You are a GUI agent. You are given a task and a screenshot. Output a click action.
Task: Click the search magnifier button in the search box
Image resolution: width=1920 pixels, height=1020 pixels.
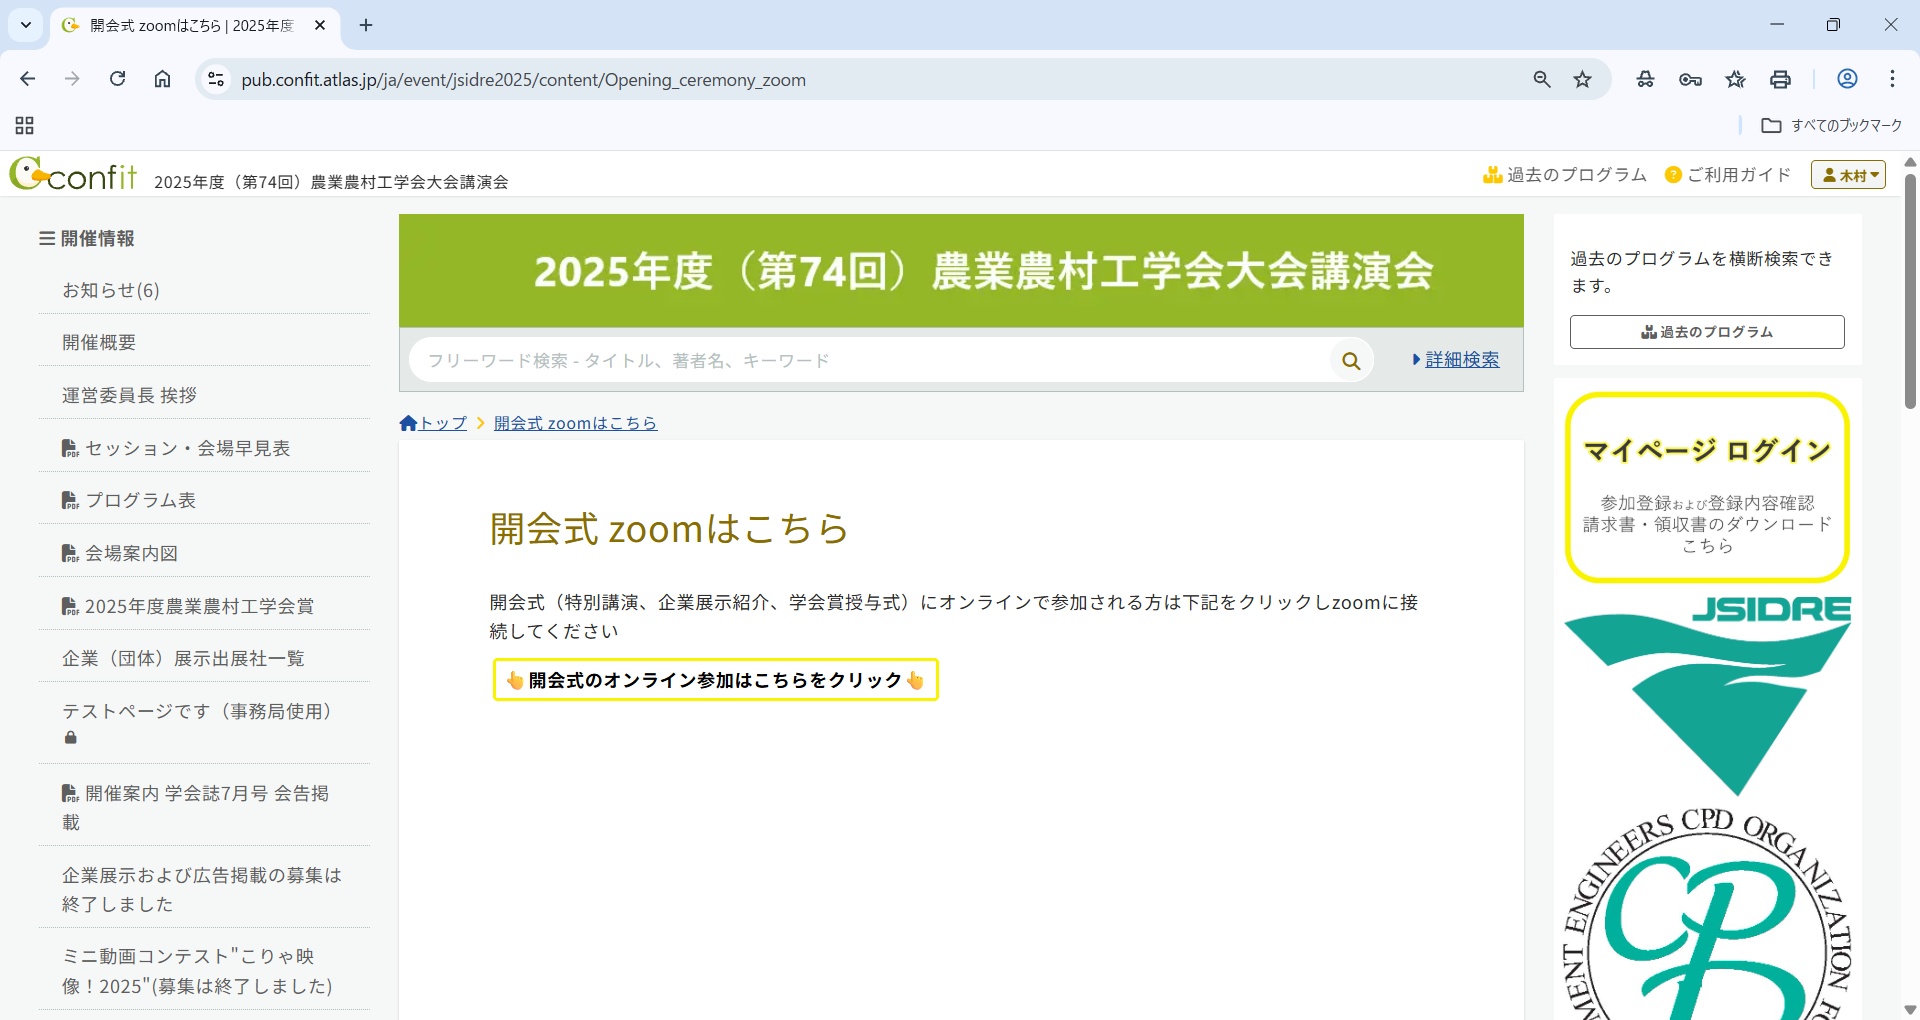click(1351, 360)
